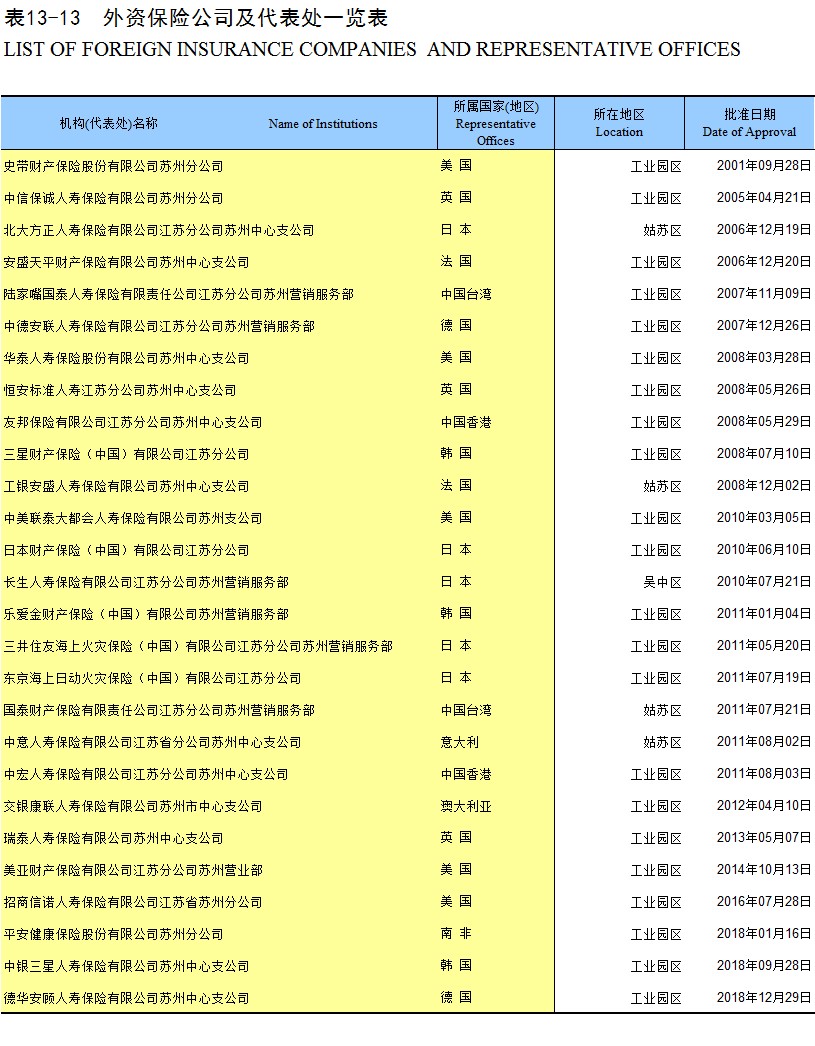Click 中国台湾 in the 陆家嘴国泰人寿 row
The height and width of the screenshot is (1046, 815).
[466, 294]
